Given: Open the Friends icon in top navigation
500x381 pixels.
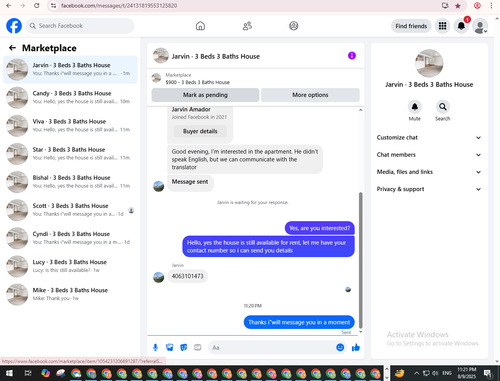Looking at the screenshot, I should pos(247,26).
